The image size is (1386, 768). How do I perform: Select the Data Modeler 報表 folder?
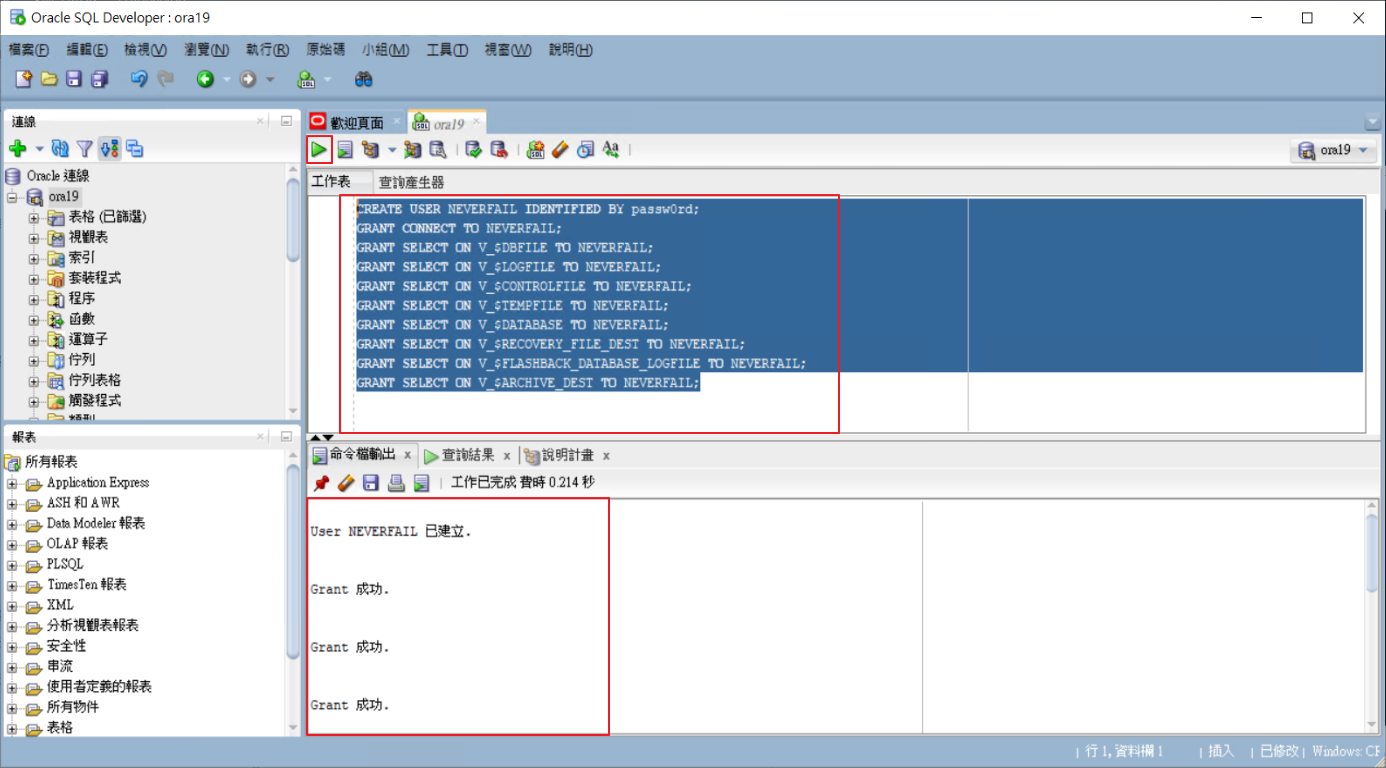[x=96, y=523]
